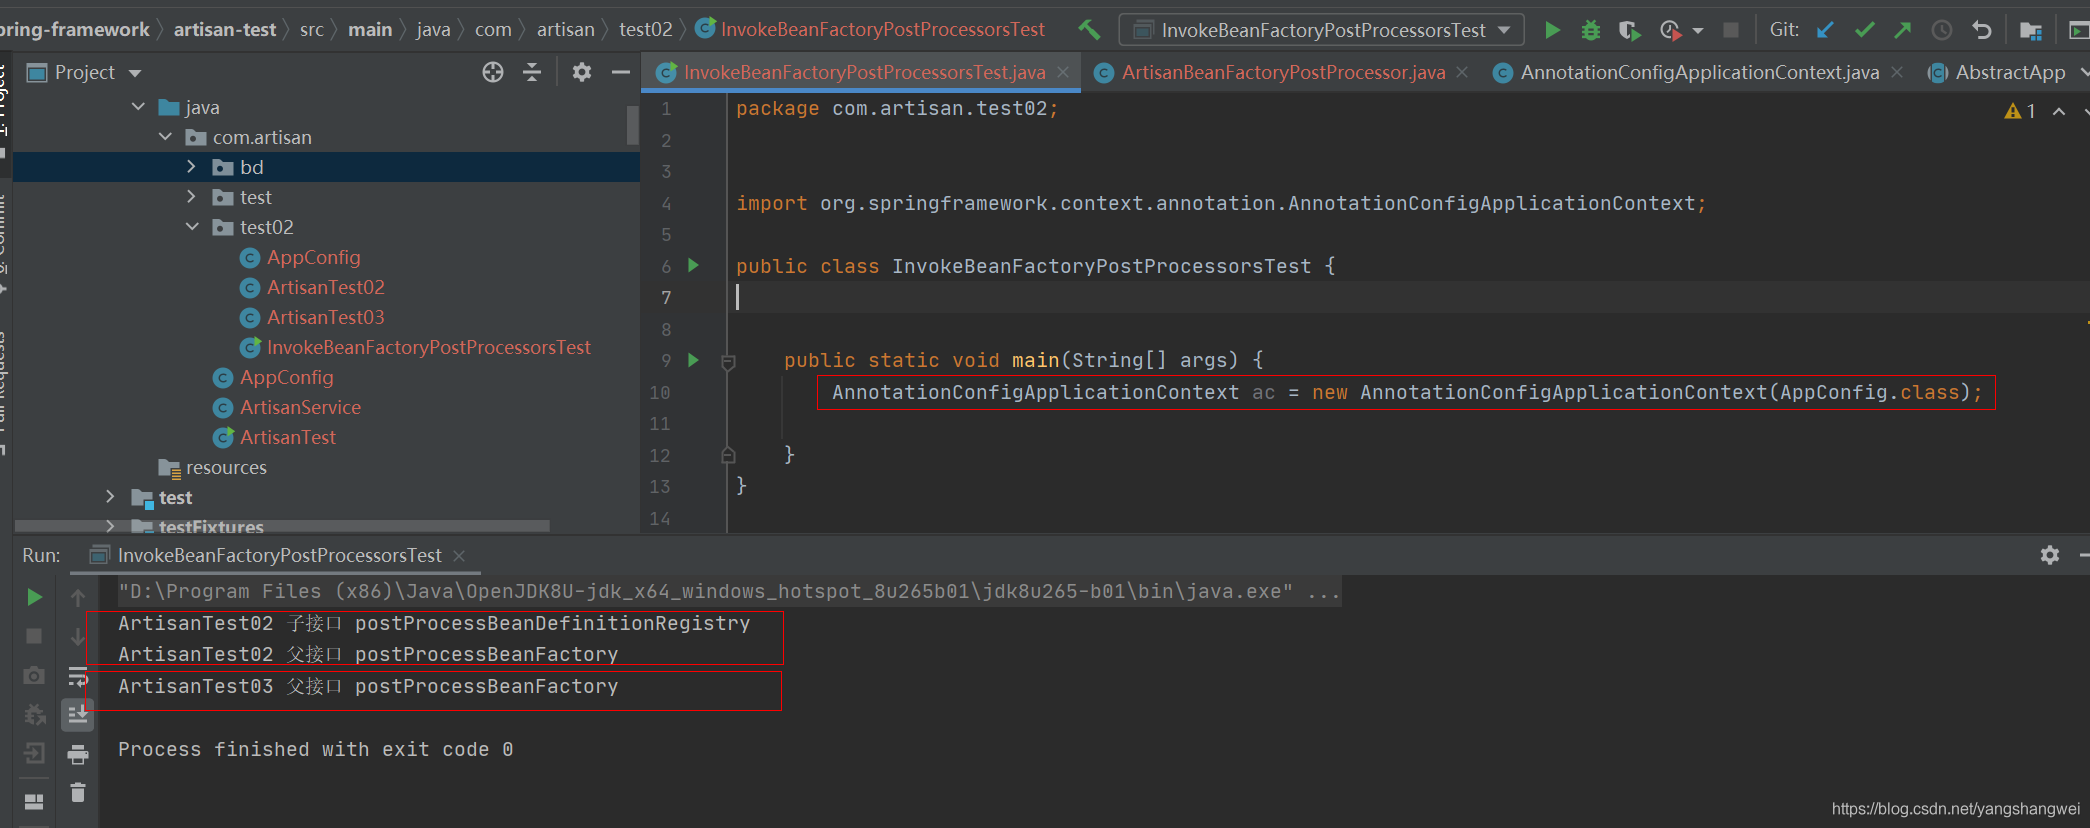Open the run configuration dropdown

1321,30
